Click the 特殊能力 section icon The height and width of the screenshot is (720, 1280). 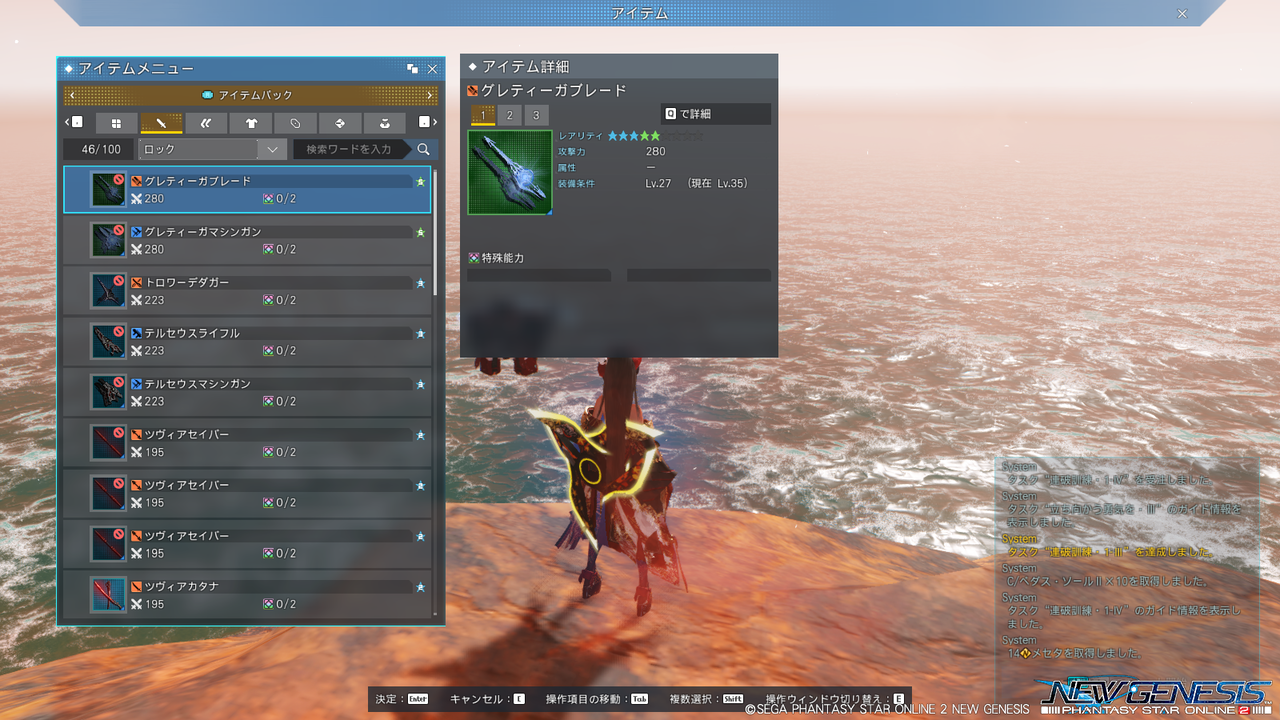click(474, 258)
